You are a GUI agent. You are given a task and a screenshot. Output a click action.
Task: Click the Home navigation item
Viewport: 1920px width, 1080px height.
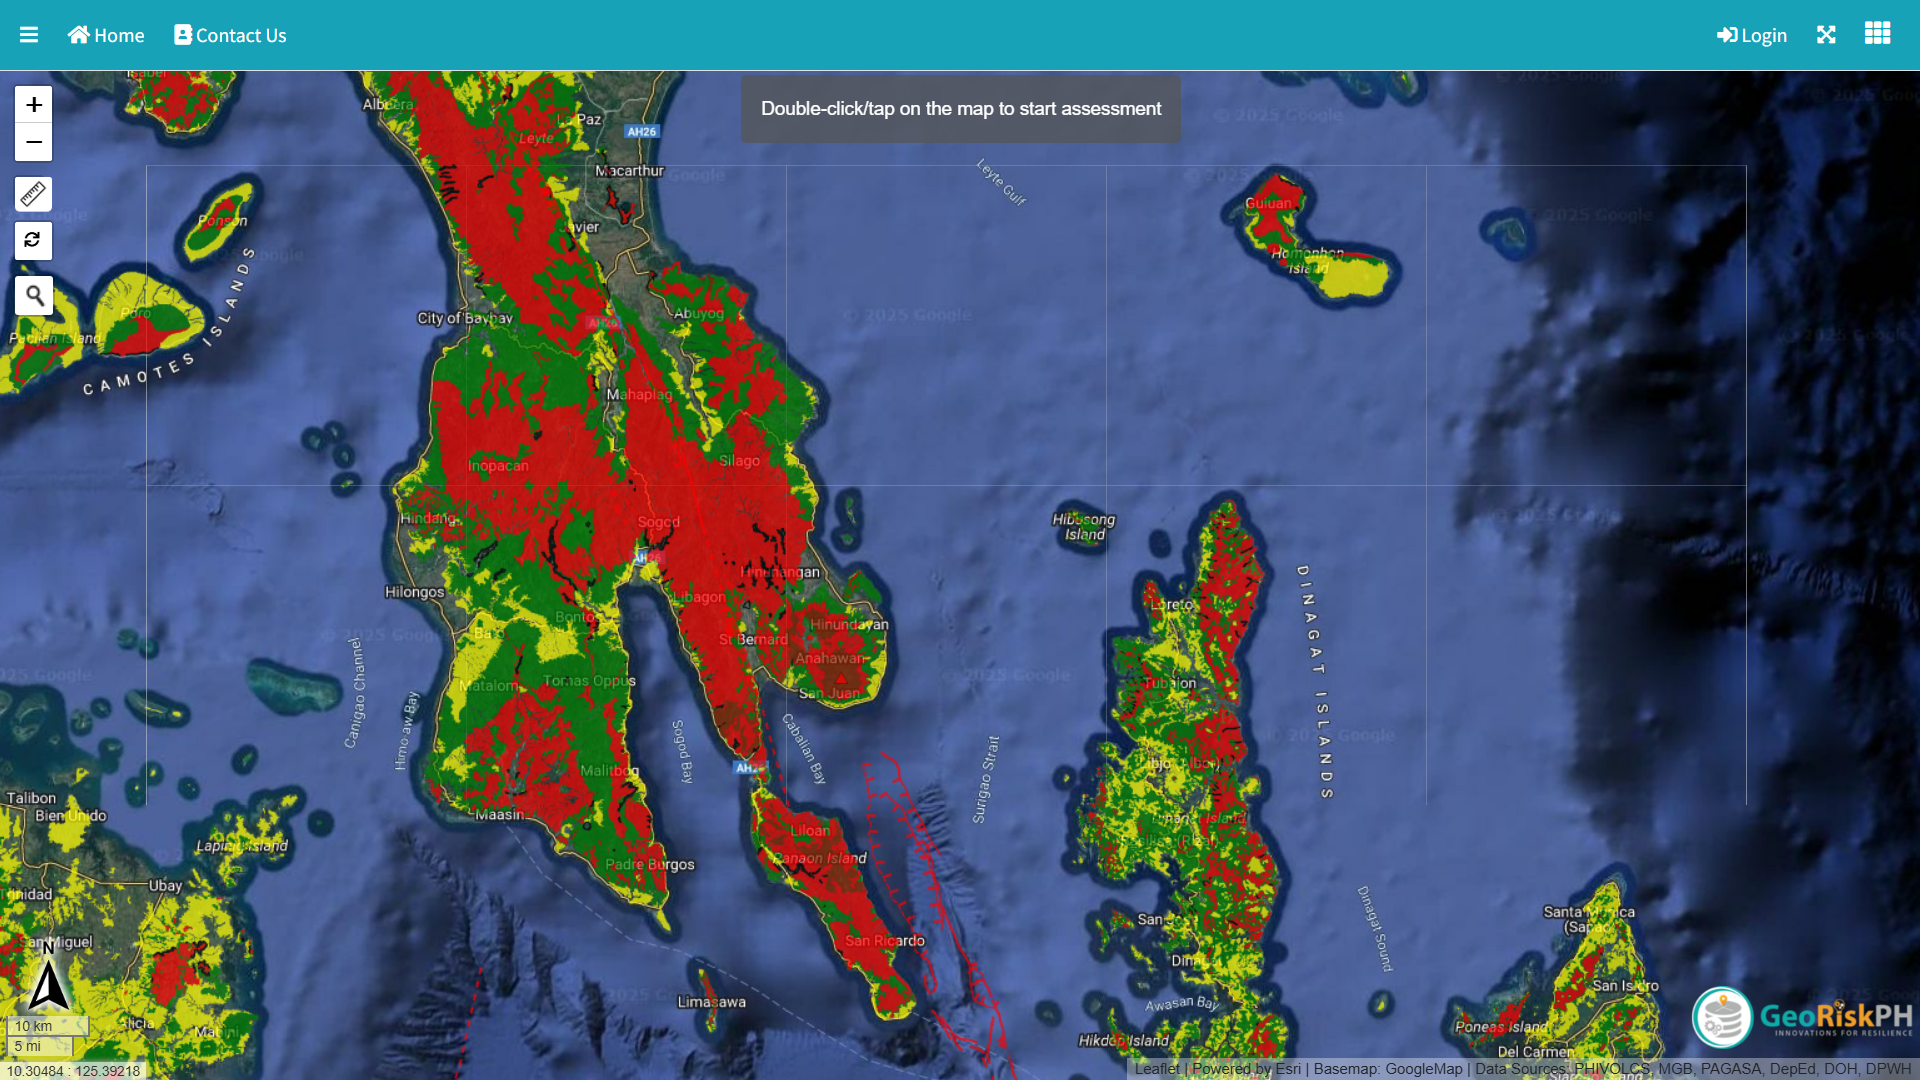106,35
